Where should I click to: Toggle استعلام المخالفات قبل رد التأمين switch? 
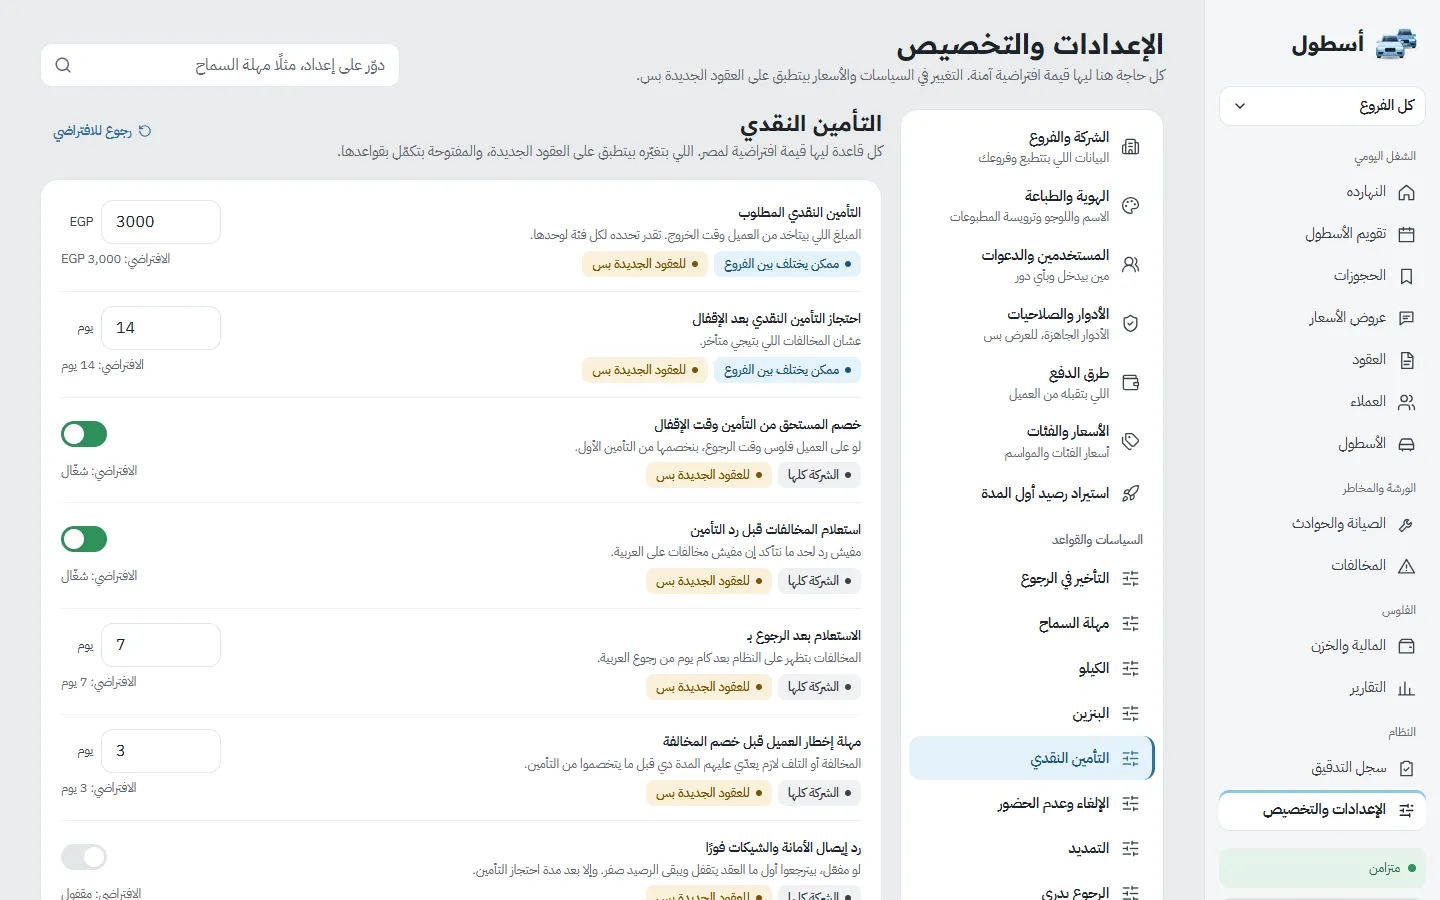point(84,539)
